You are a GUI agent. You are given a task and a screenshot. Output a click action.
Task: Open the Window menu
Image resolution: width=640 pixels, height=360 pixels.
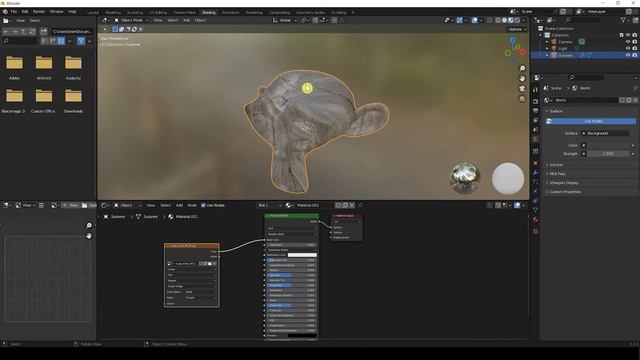(56, 12)
